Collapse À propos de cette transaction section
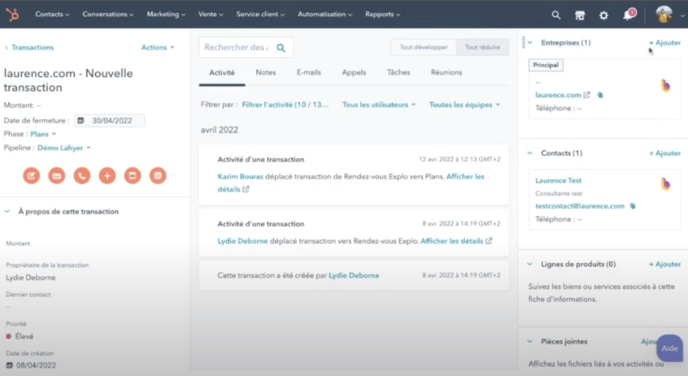 tap(7, 211)
